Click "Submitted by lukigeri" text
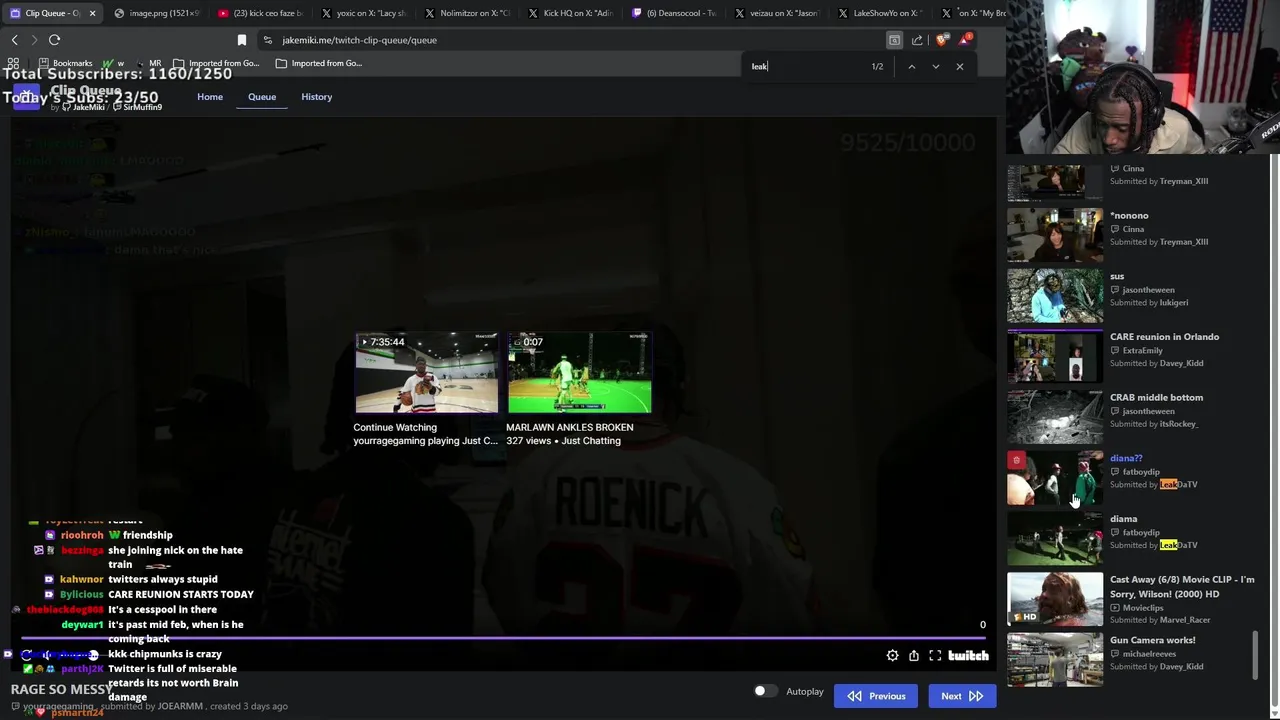 click(x=1149, y=303)
